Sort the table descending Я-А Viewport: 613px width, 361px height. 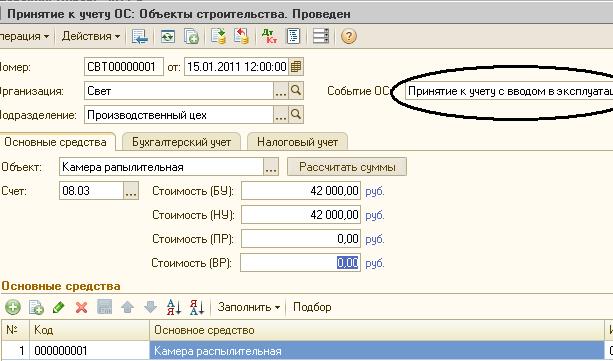pyautogui.click(x=197, y=307)
